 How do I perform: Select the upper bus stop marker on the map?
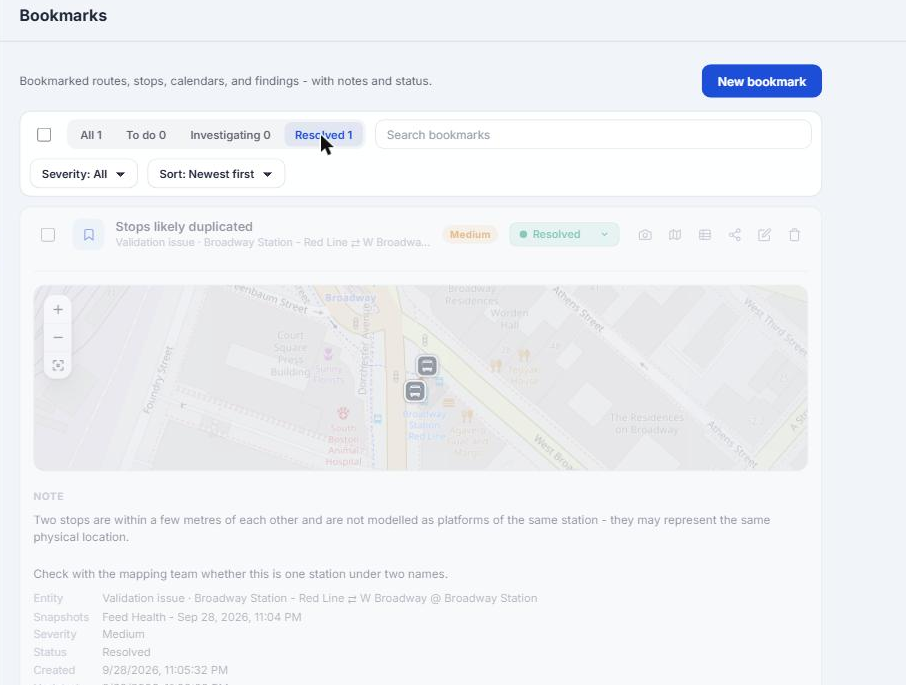(x=427, y=366)
